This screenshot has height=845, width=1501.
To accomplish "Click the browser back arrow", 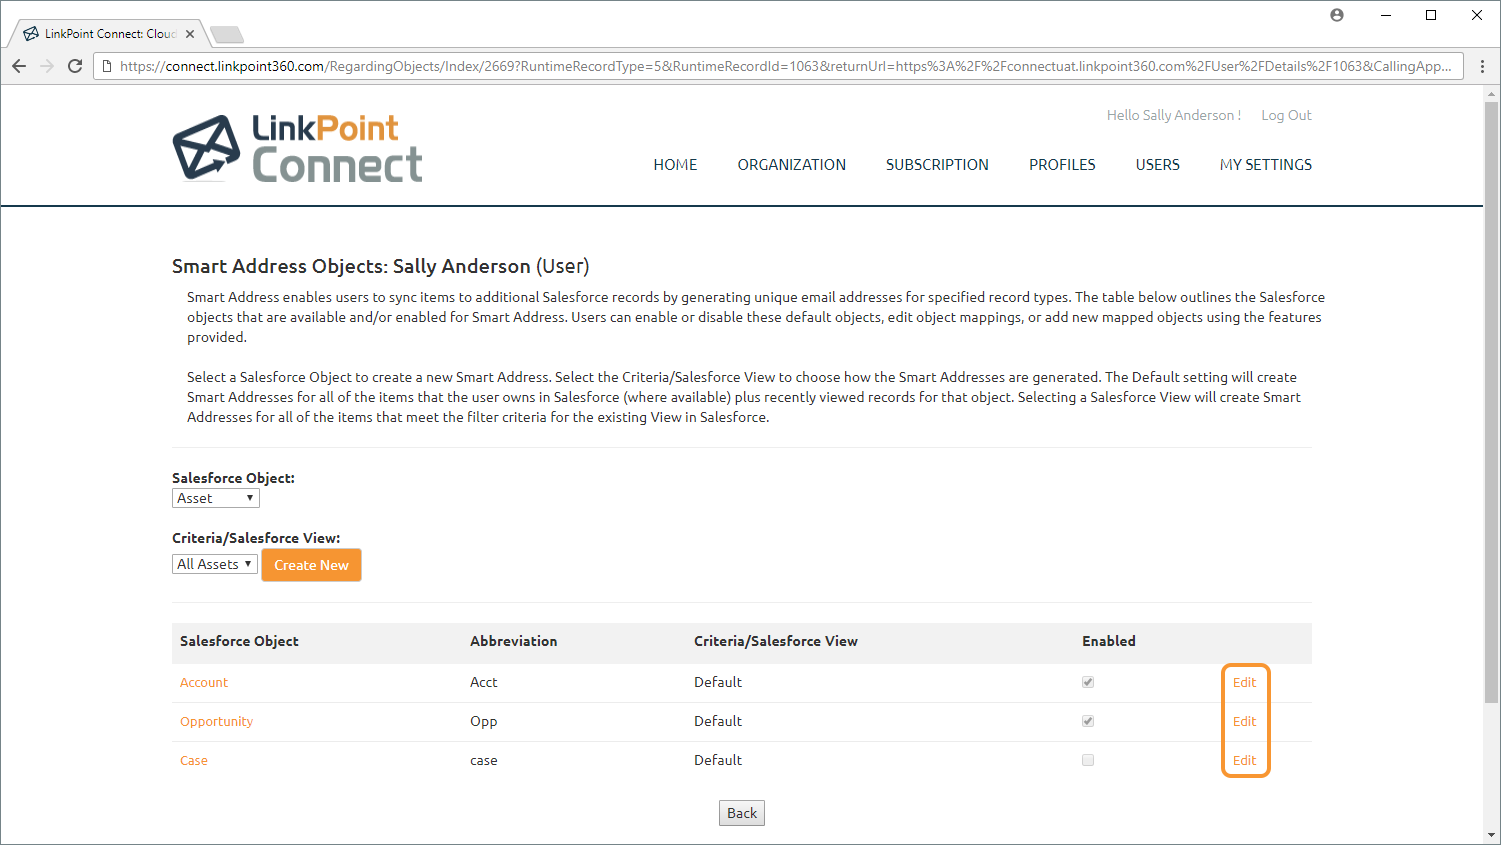I will point(19,66).
